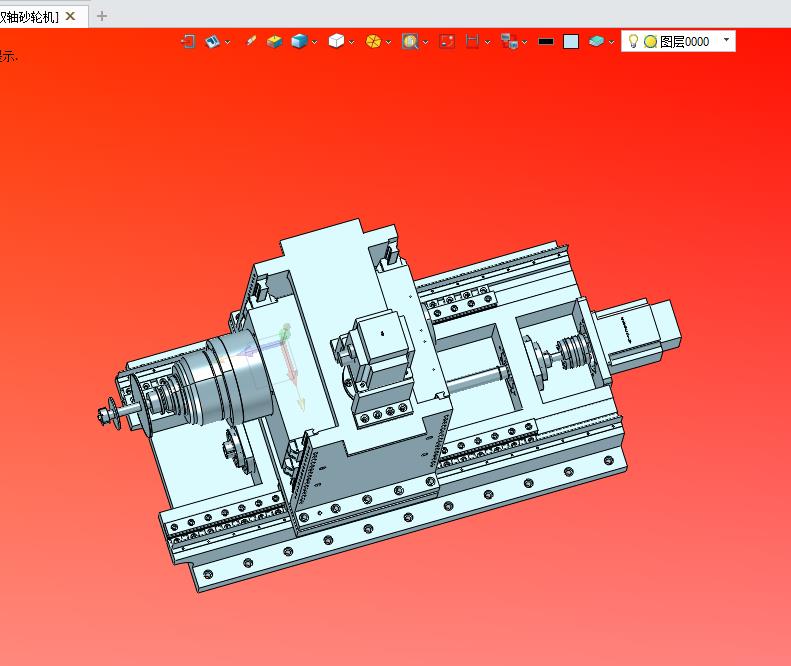Pick the black line color swatch
The width and height of the screenshot is (791, 666).
pos(546,41)
